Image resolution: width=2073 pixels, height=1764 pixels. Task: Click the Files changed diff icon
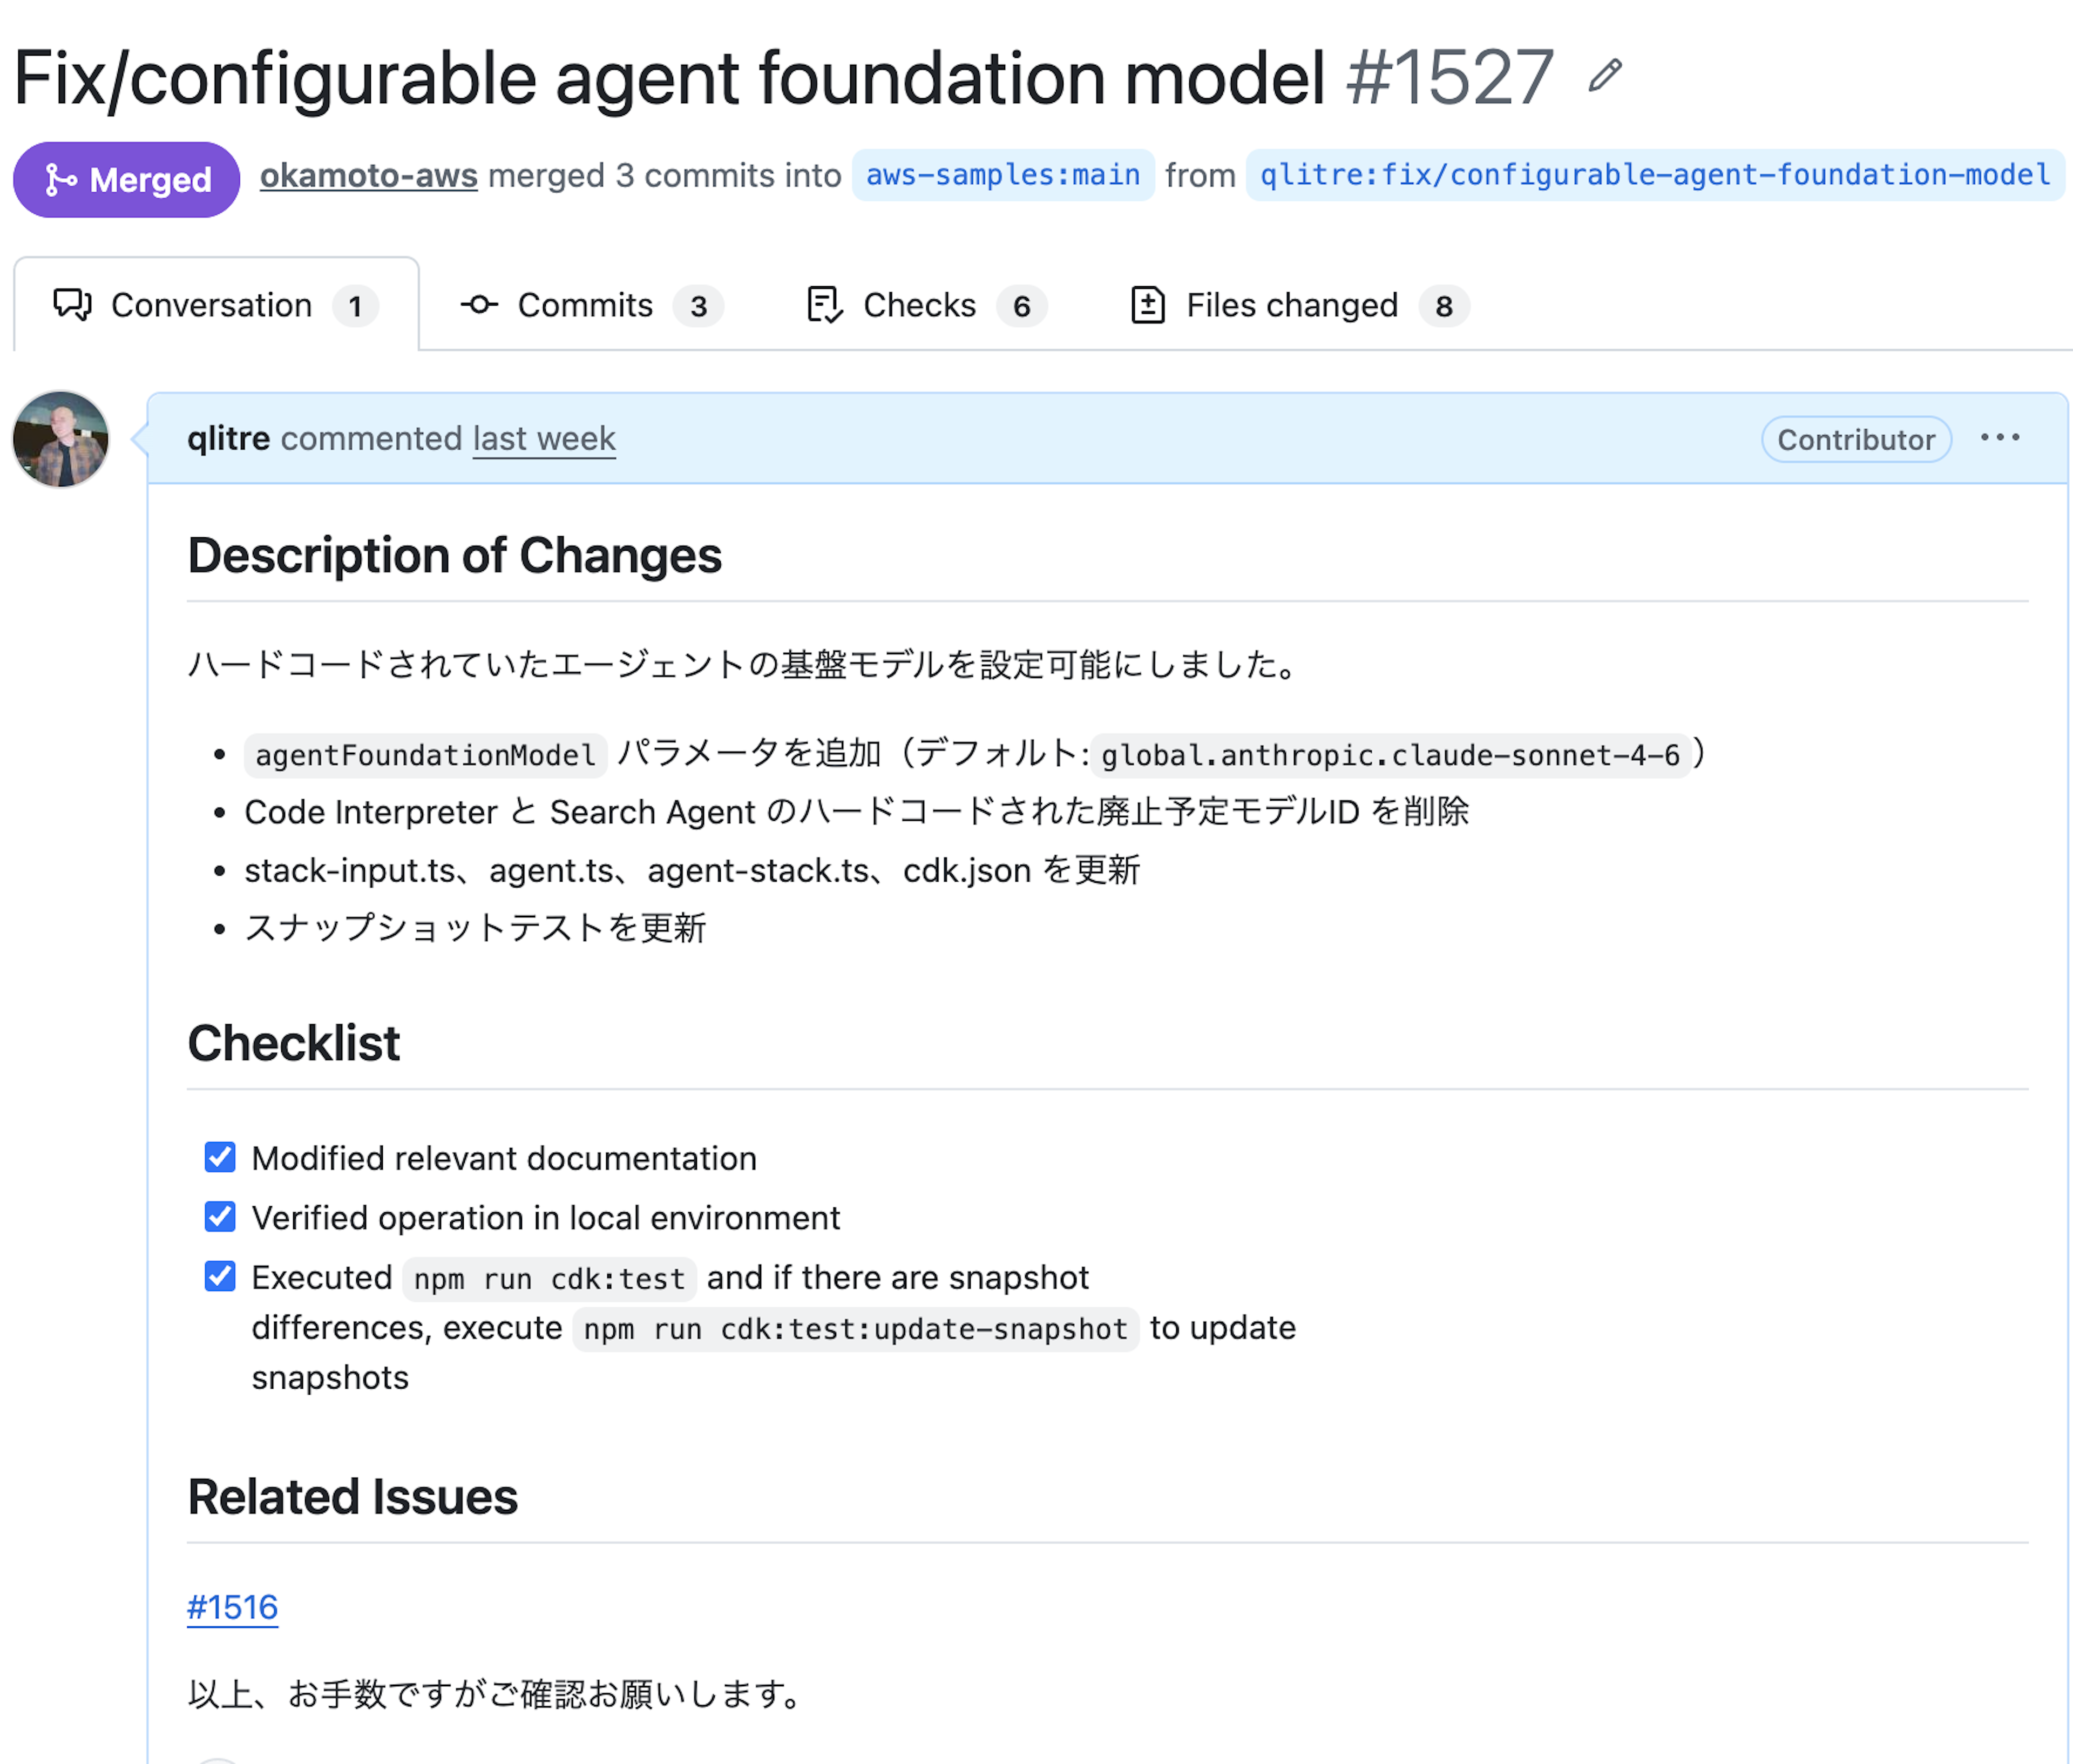[1147, 305]
